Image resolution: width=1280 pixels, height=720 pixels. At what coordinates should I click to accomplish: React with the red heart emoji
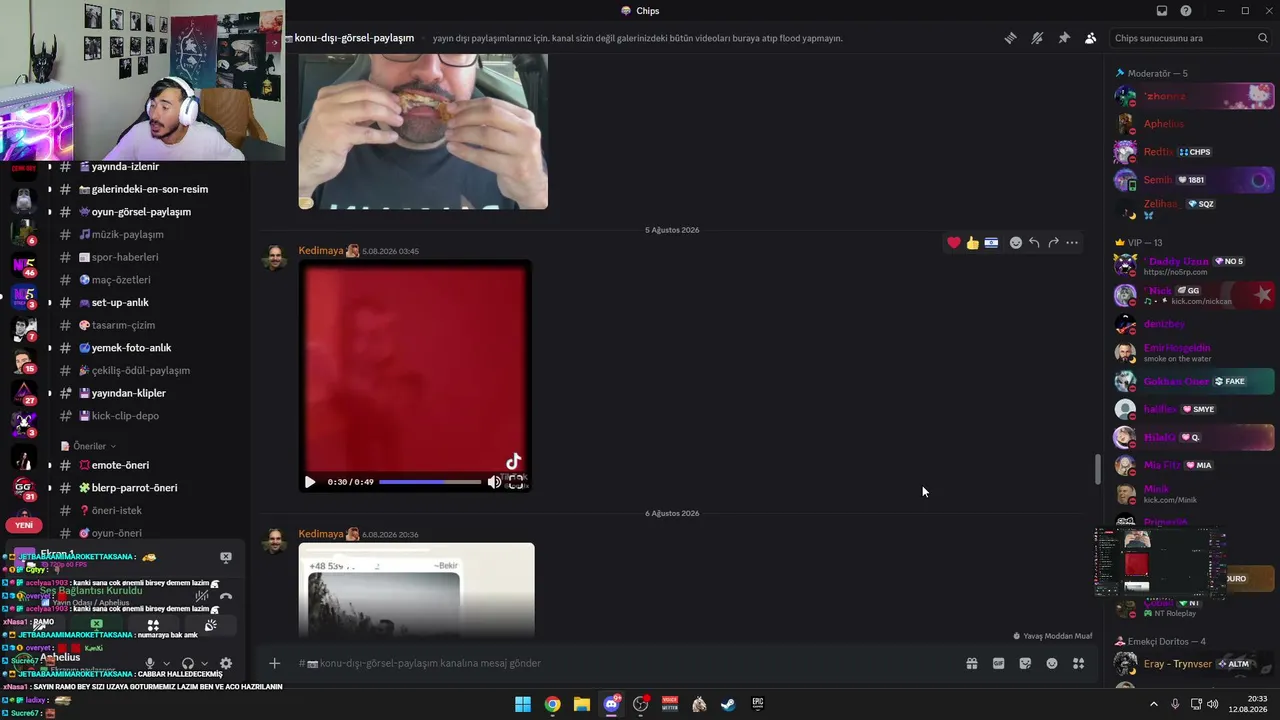tap(953, 243)
